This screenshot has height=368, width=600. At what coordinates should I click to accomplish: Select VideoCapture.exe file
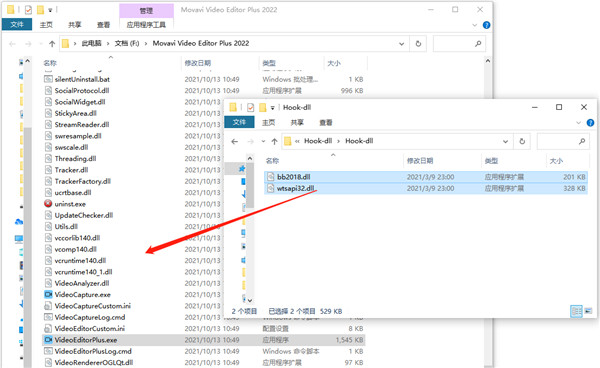pos(82,295)
